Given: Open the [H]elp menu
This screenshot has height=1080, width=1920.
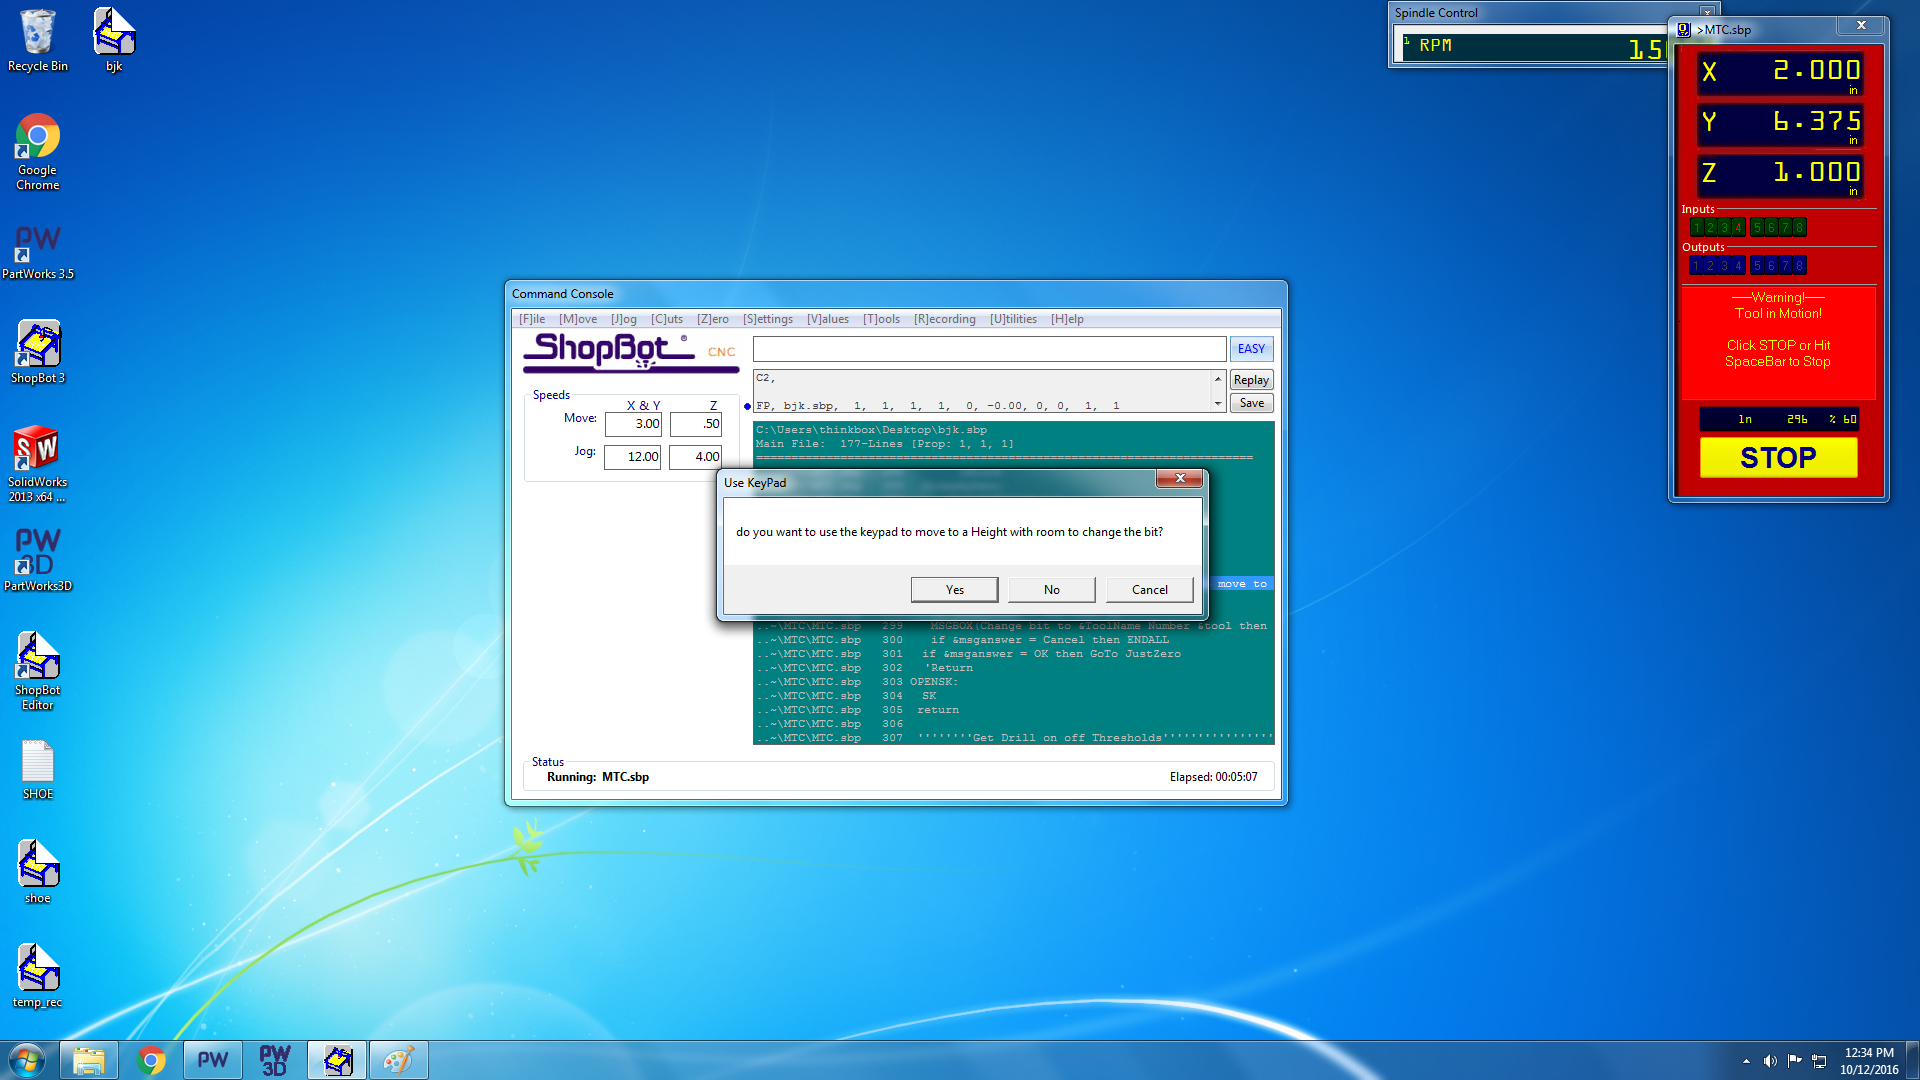Looking at the screenshot, I should 1067,319.
